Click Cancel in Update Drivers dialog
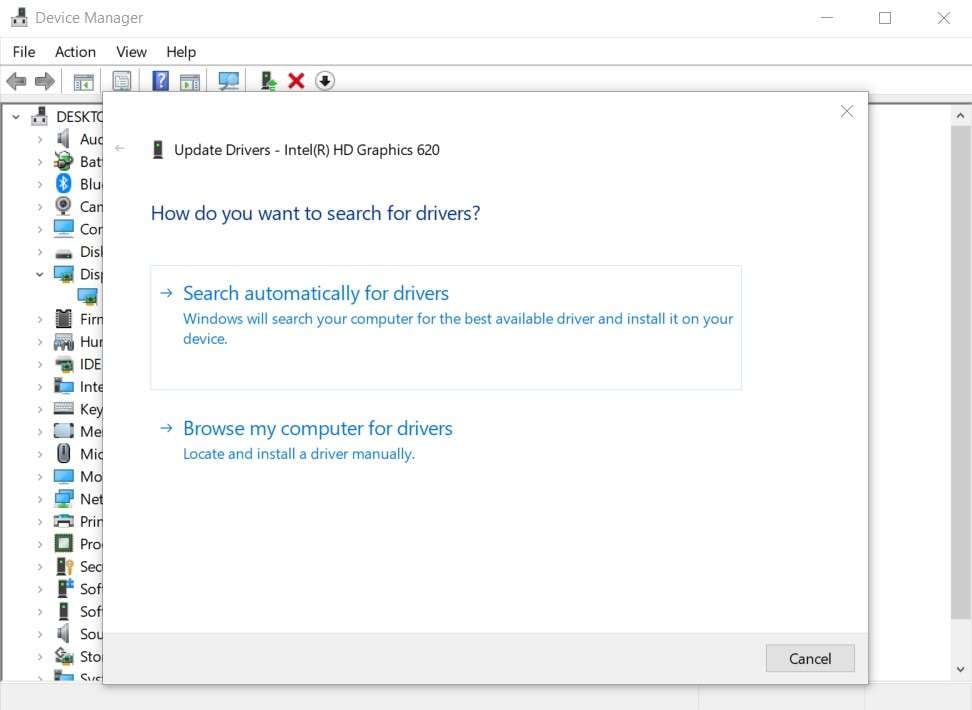This screenshot has width=972, height=710. [x=810, y=658]
